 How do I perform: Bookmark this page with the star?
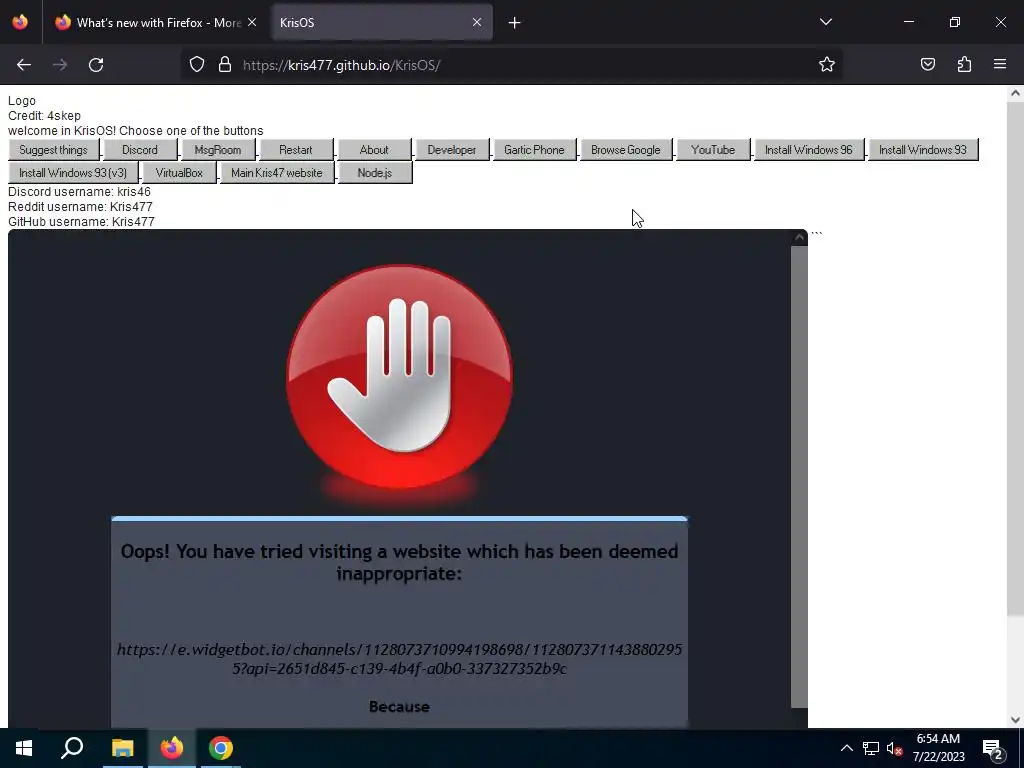pos(827,64)
